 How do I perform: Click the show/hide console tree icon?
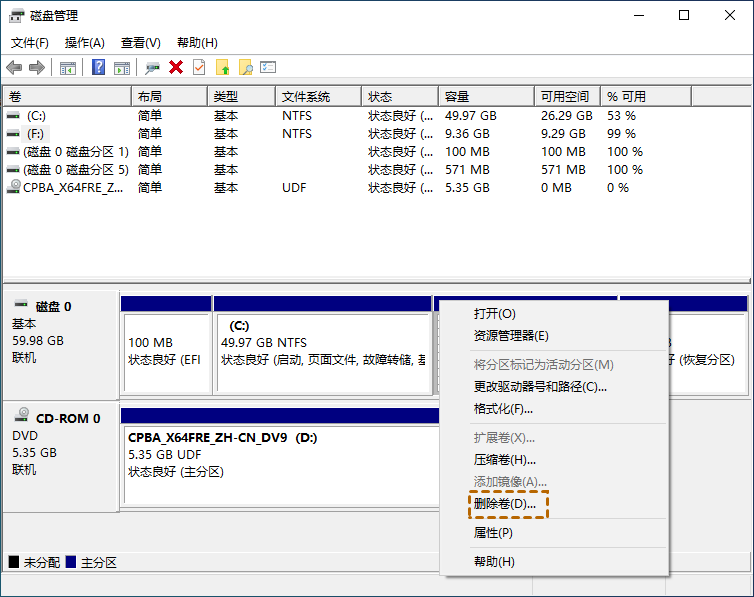click(68, 67)
